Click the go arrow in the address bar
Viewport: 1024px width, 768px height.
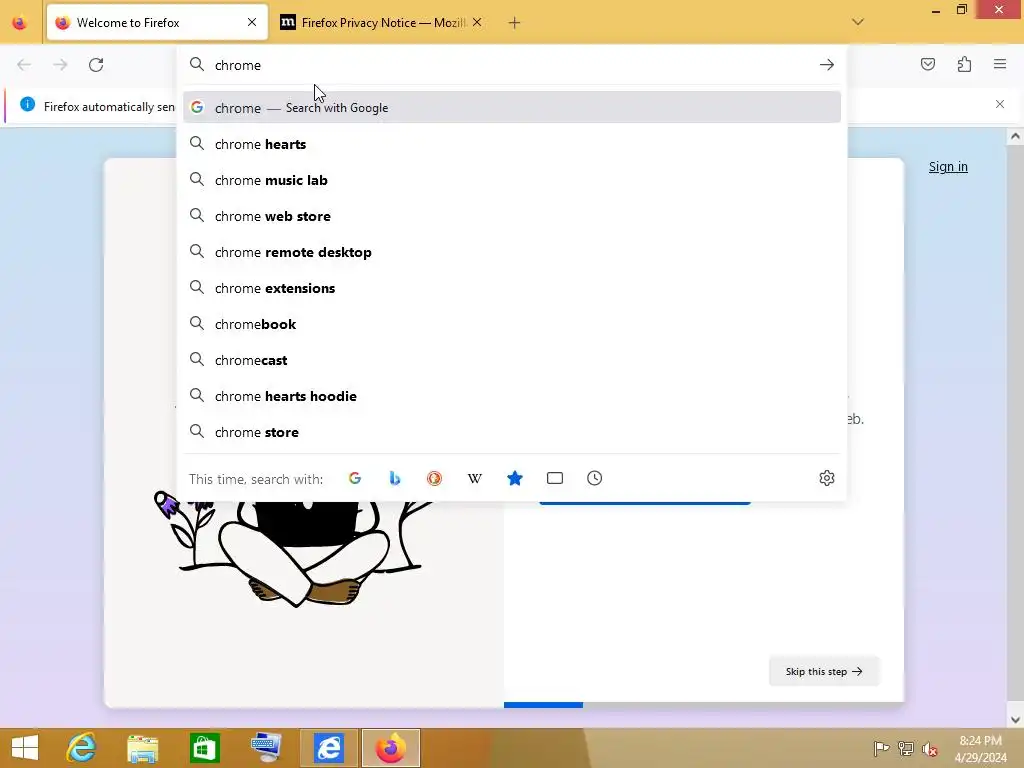click(827, 65)
